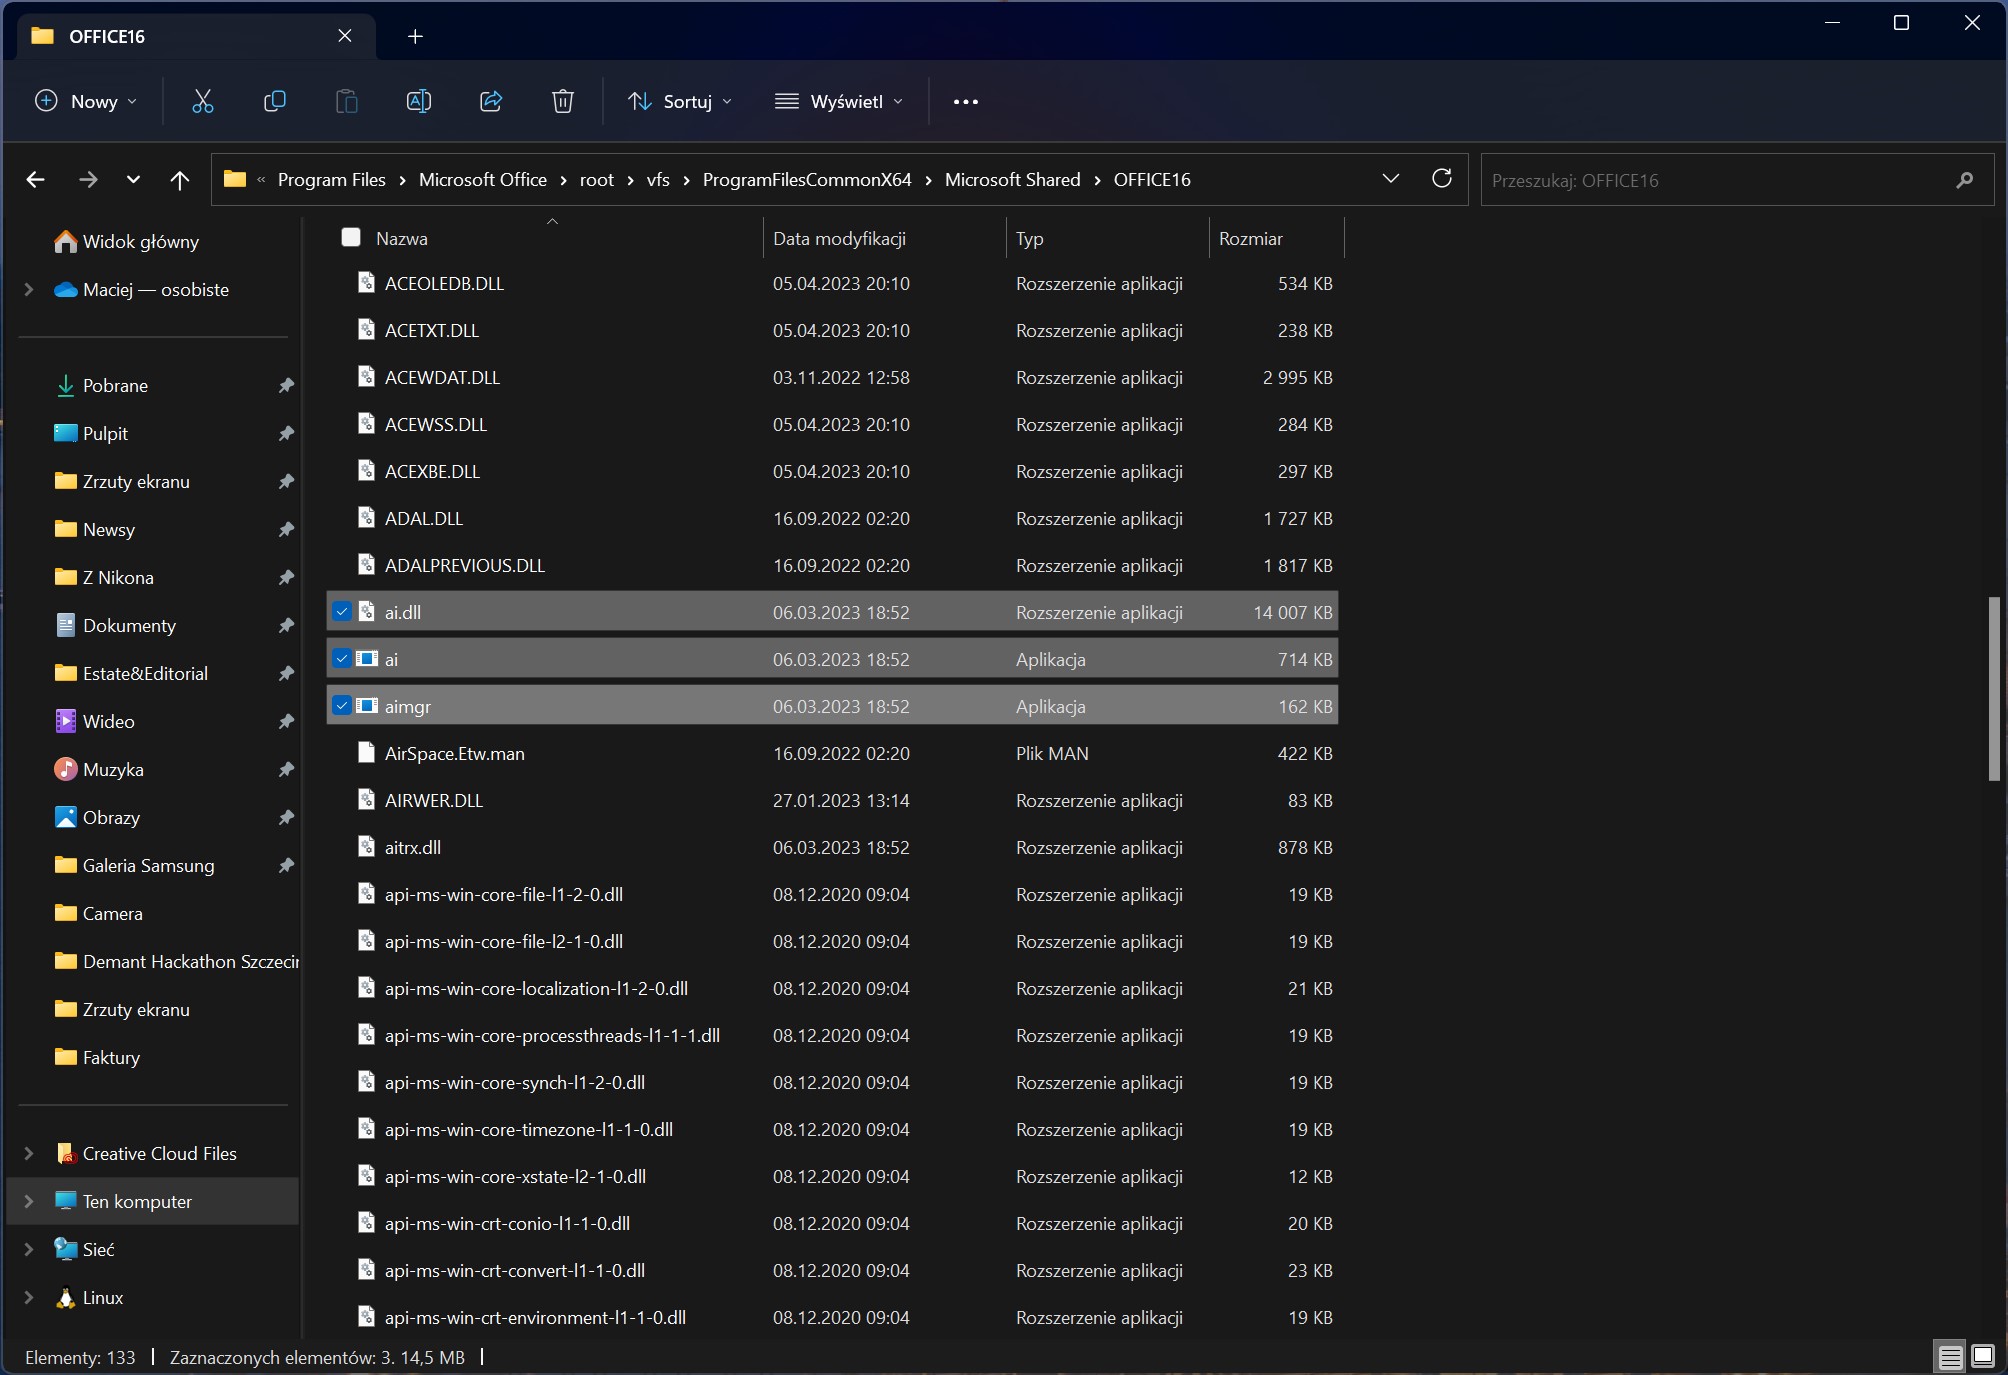Click the search magnifier icon
Image resolution: width=2008 pixels, height=1375 pixels.
click(1965, 180)
